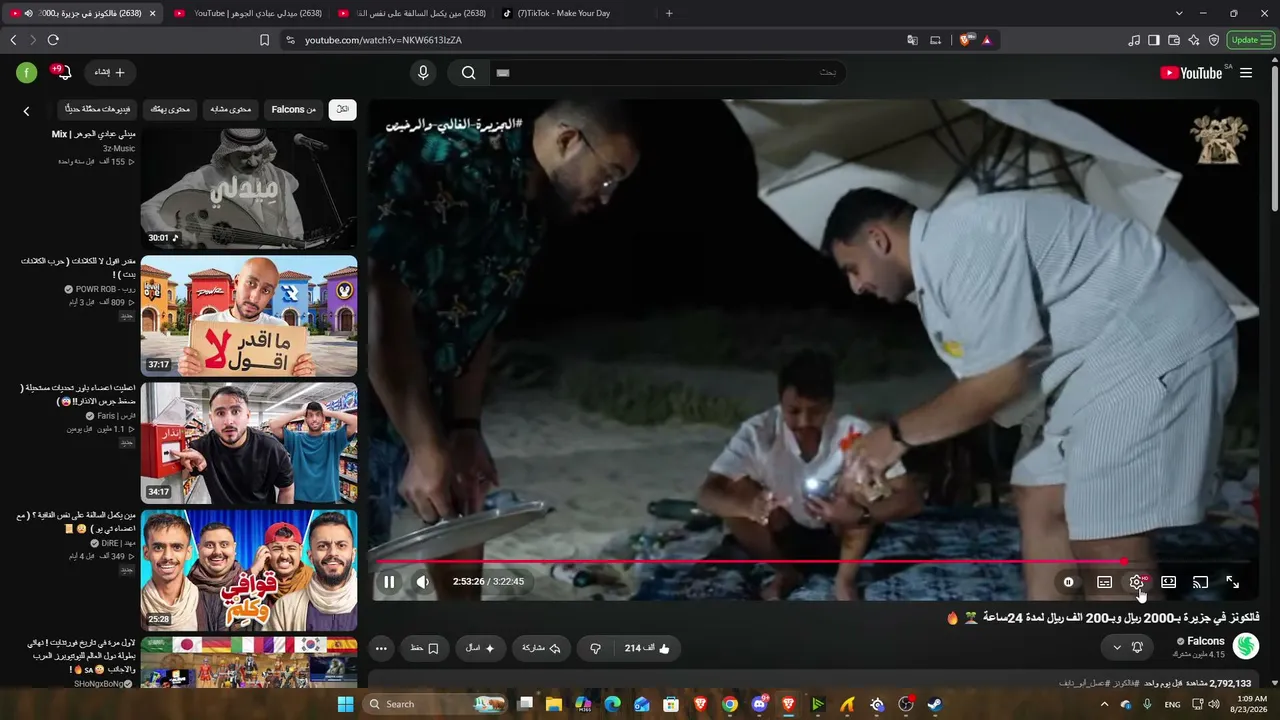Open Brave Shields lion icon
1280x720 pixels.
(966, 40)
